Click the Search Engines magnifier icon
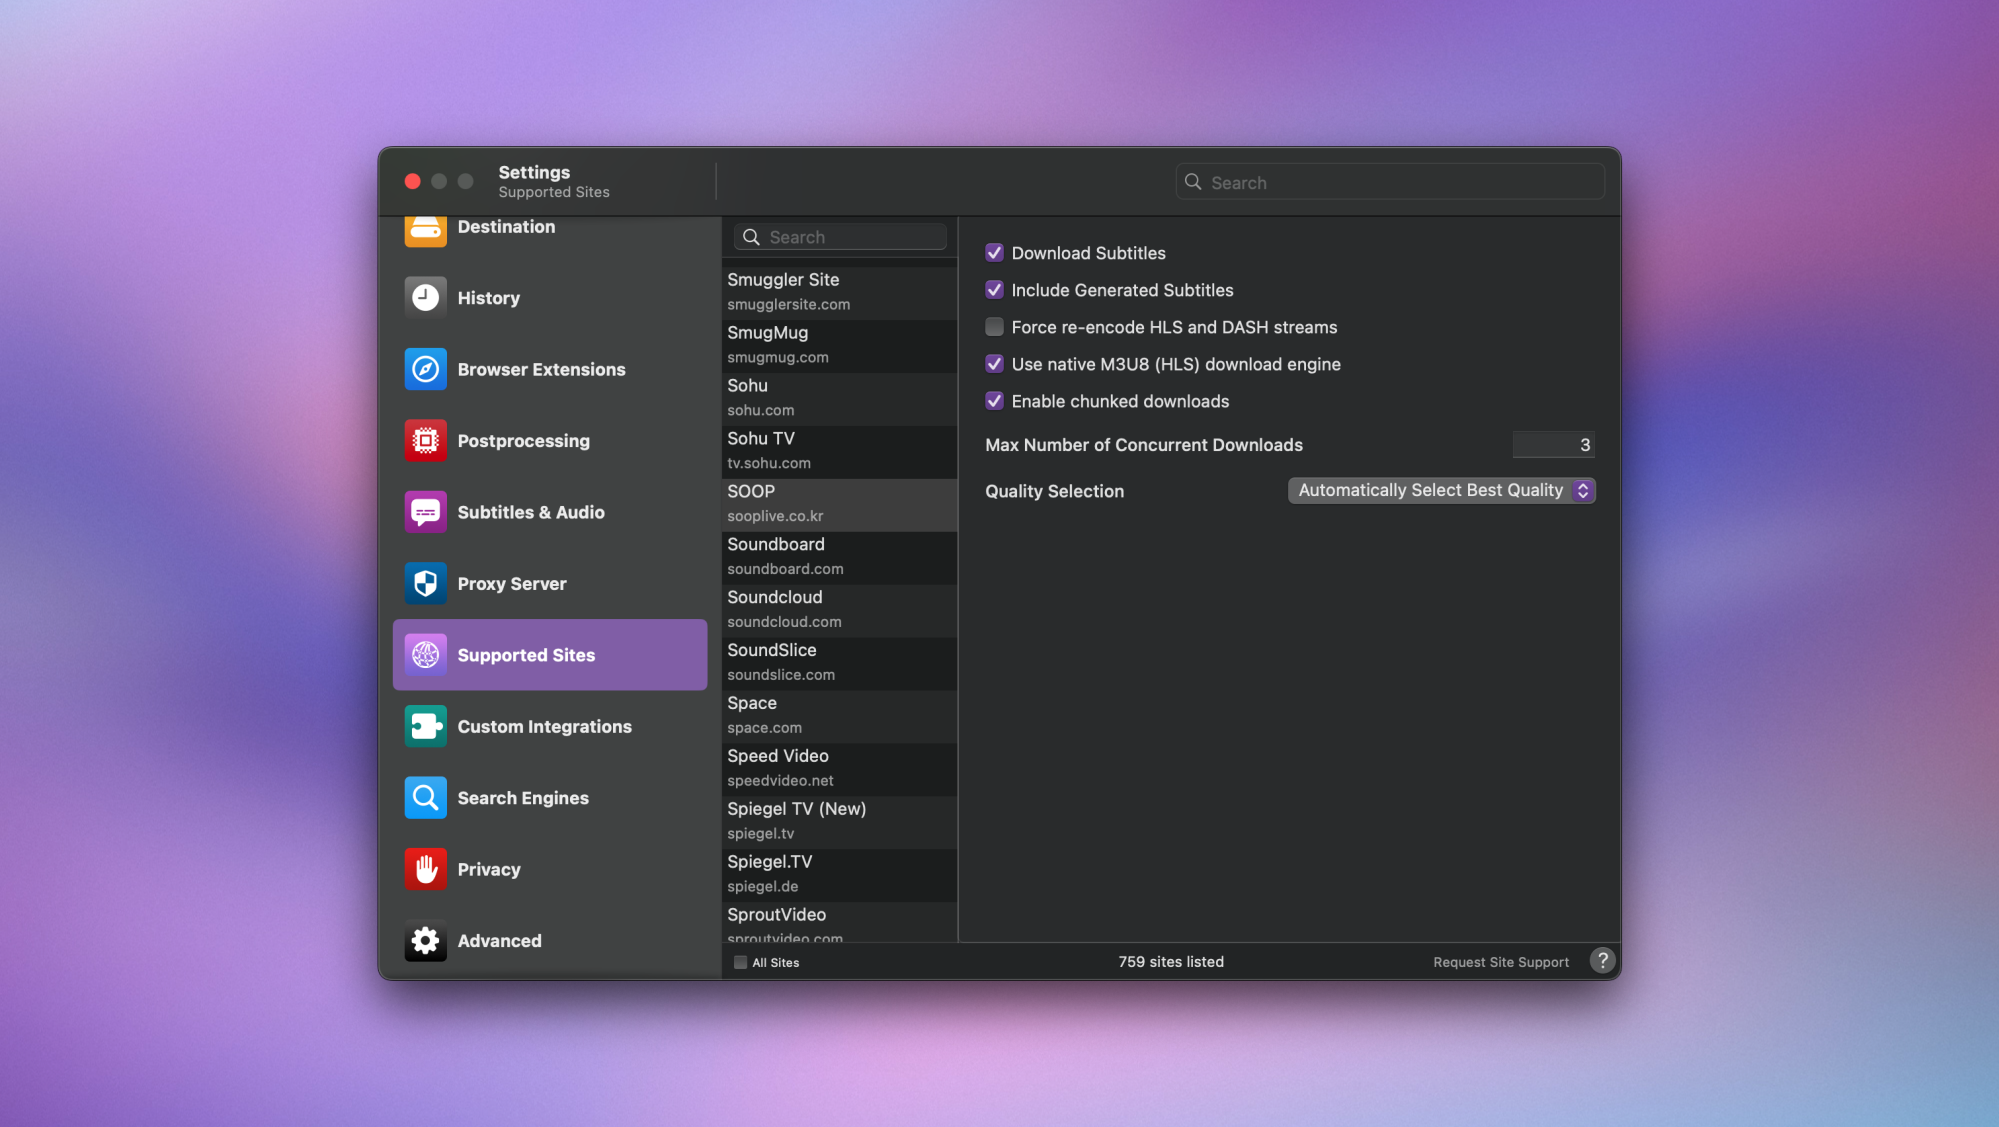This screenshot has height=1127, width=1999. click(425, 797)
